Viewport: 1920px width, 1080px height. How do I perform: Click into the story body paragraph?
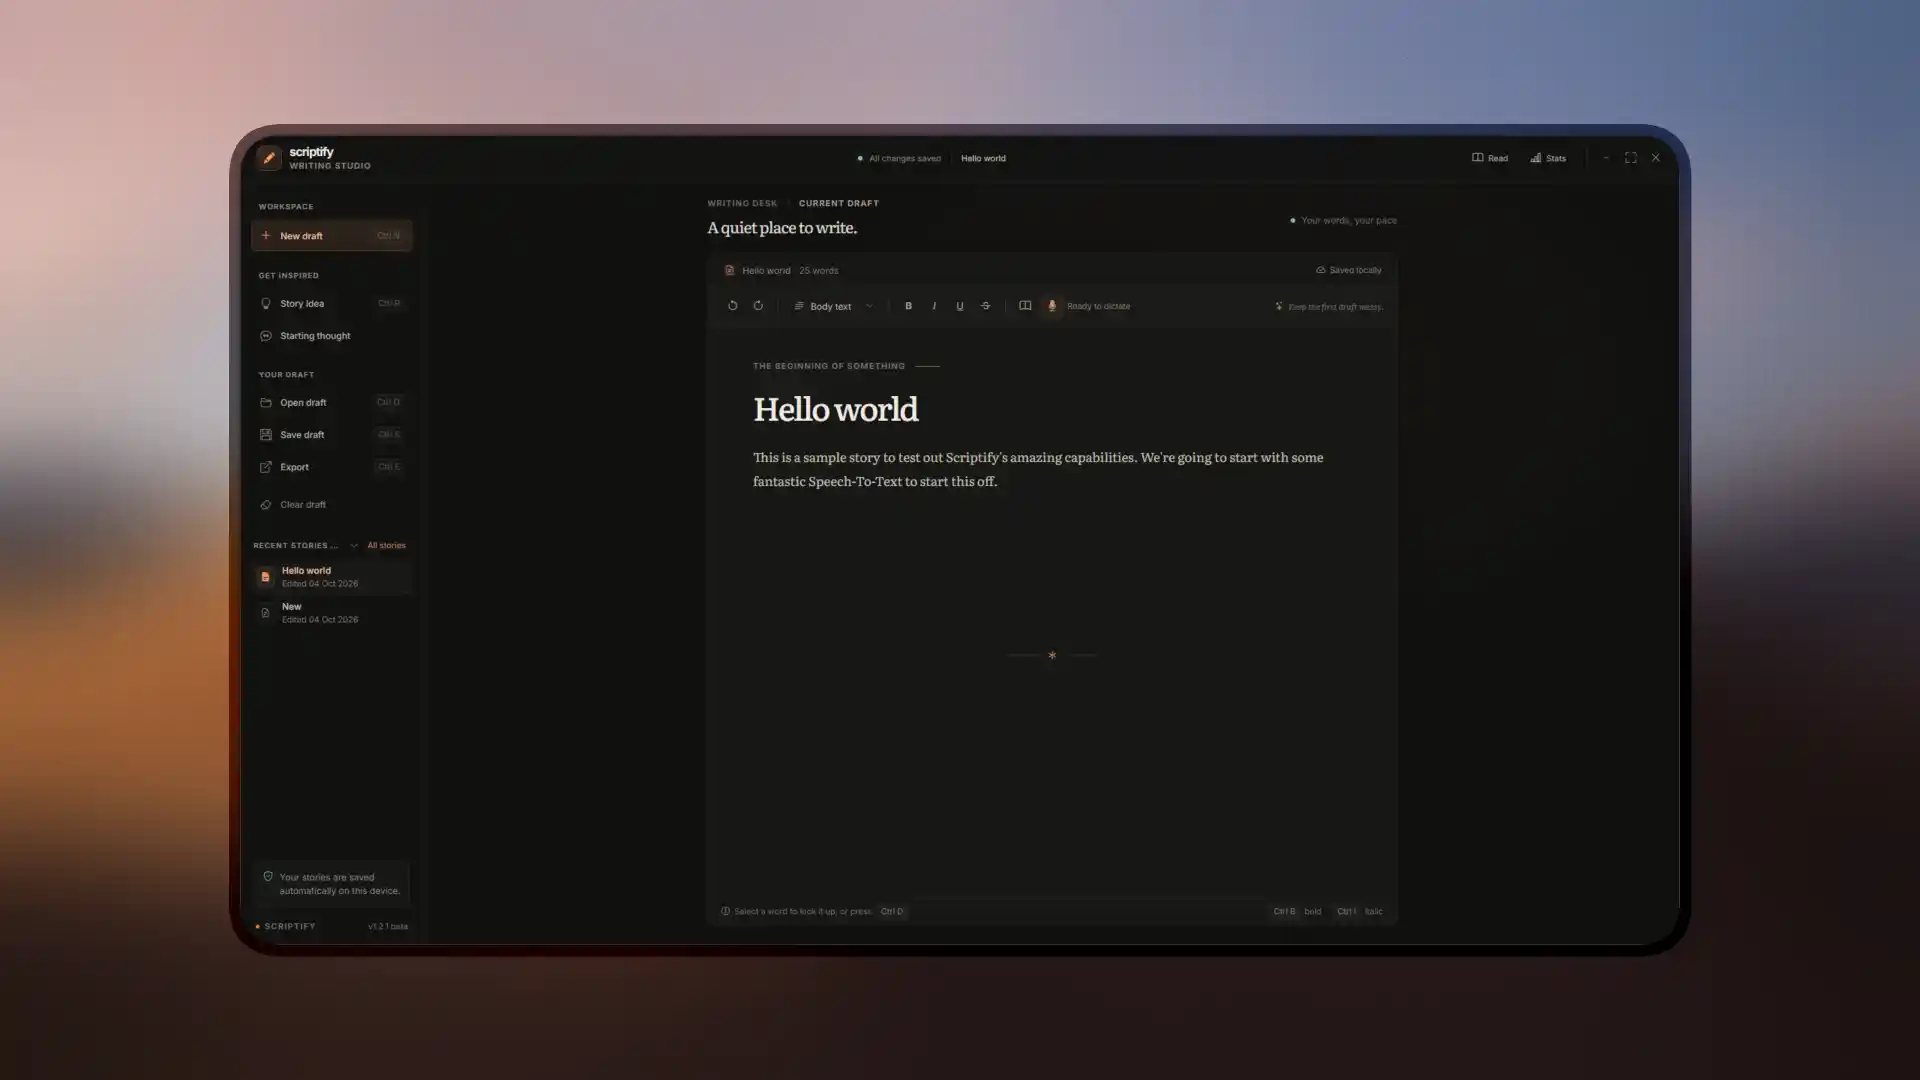click(1038, 469)
